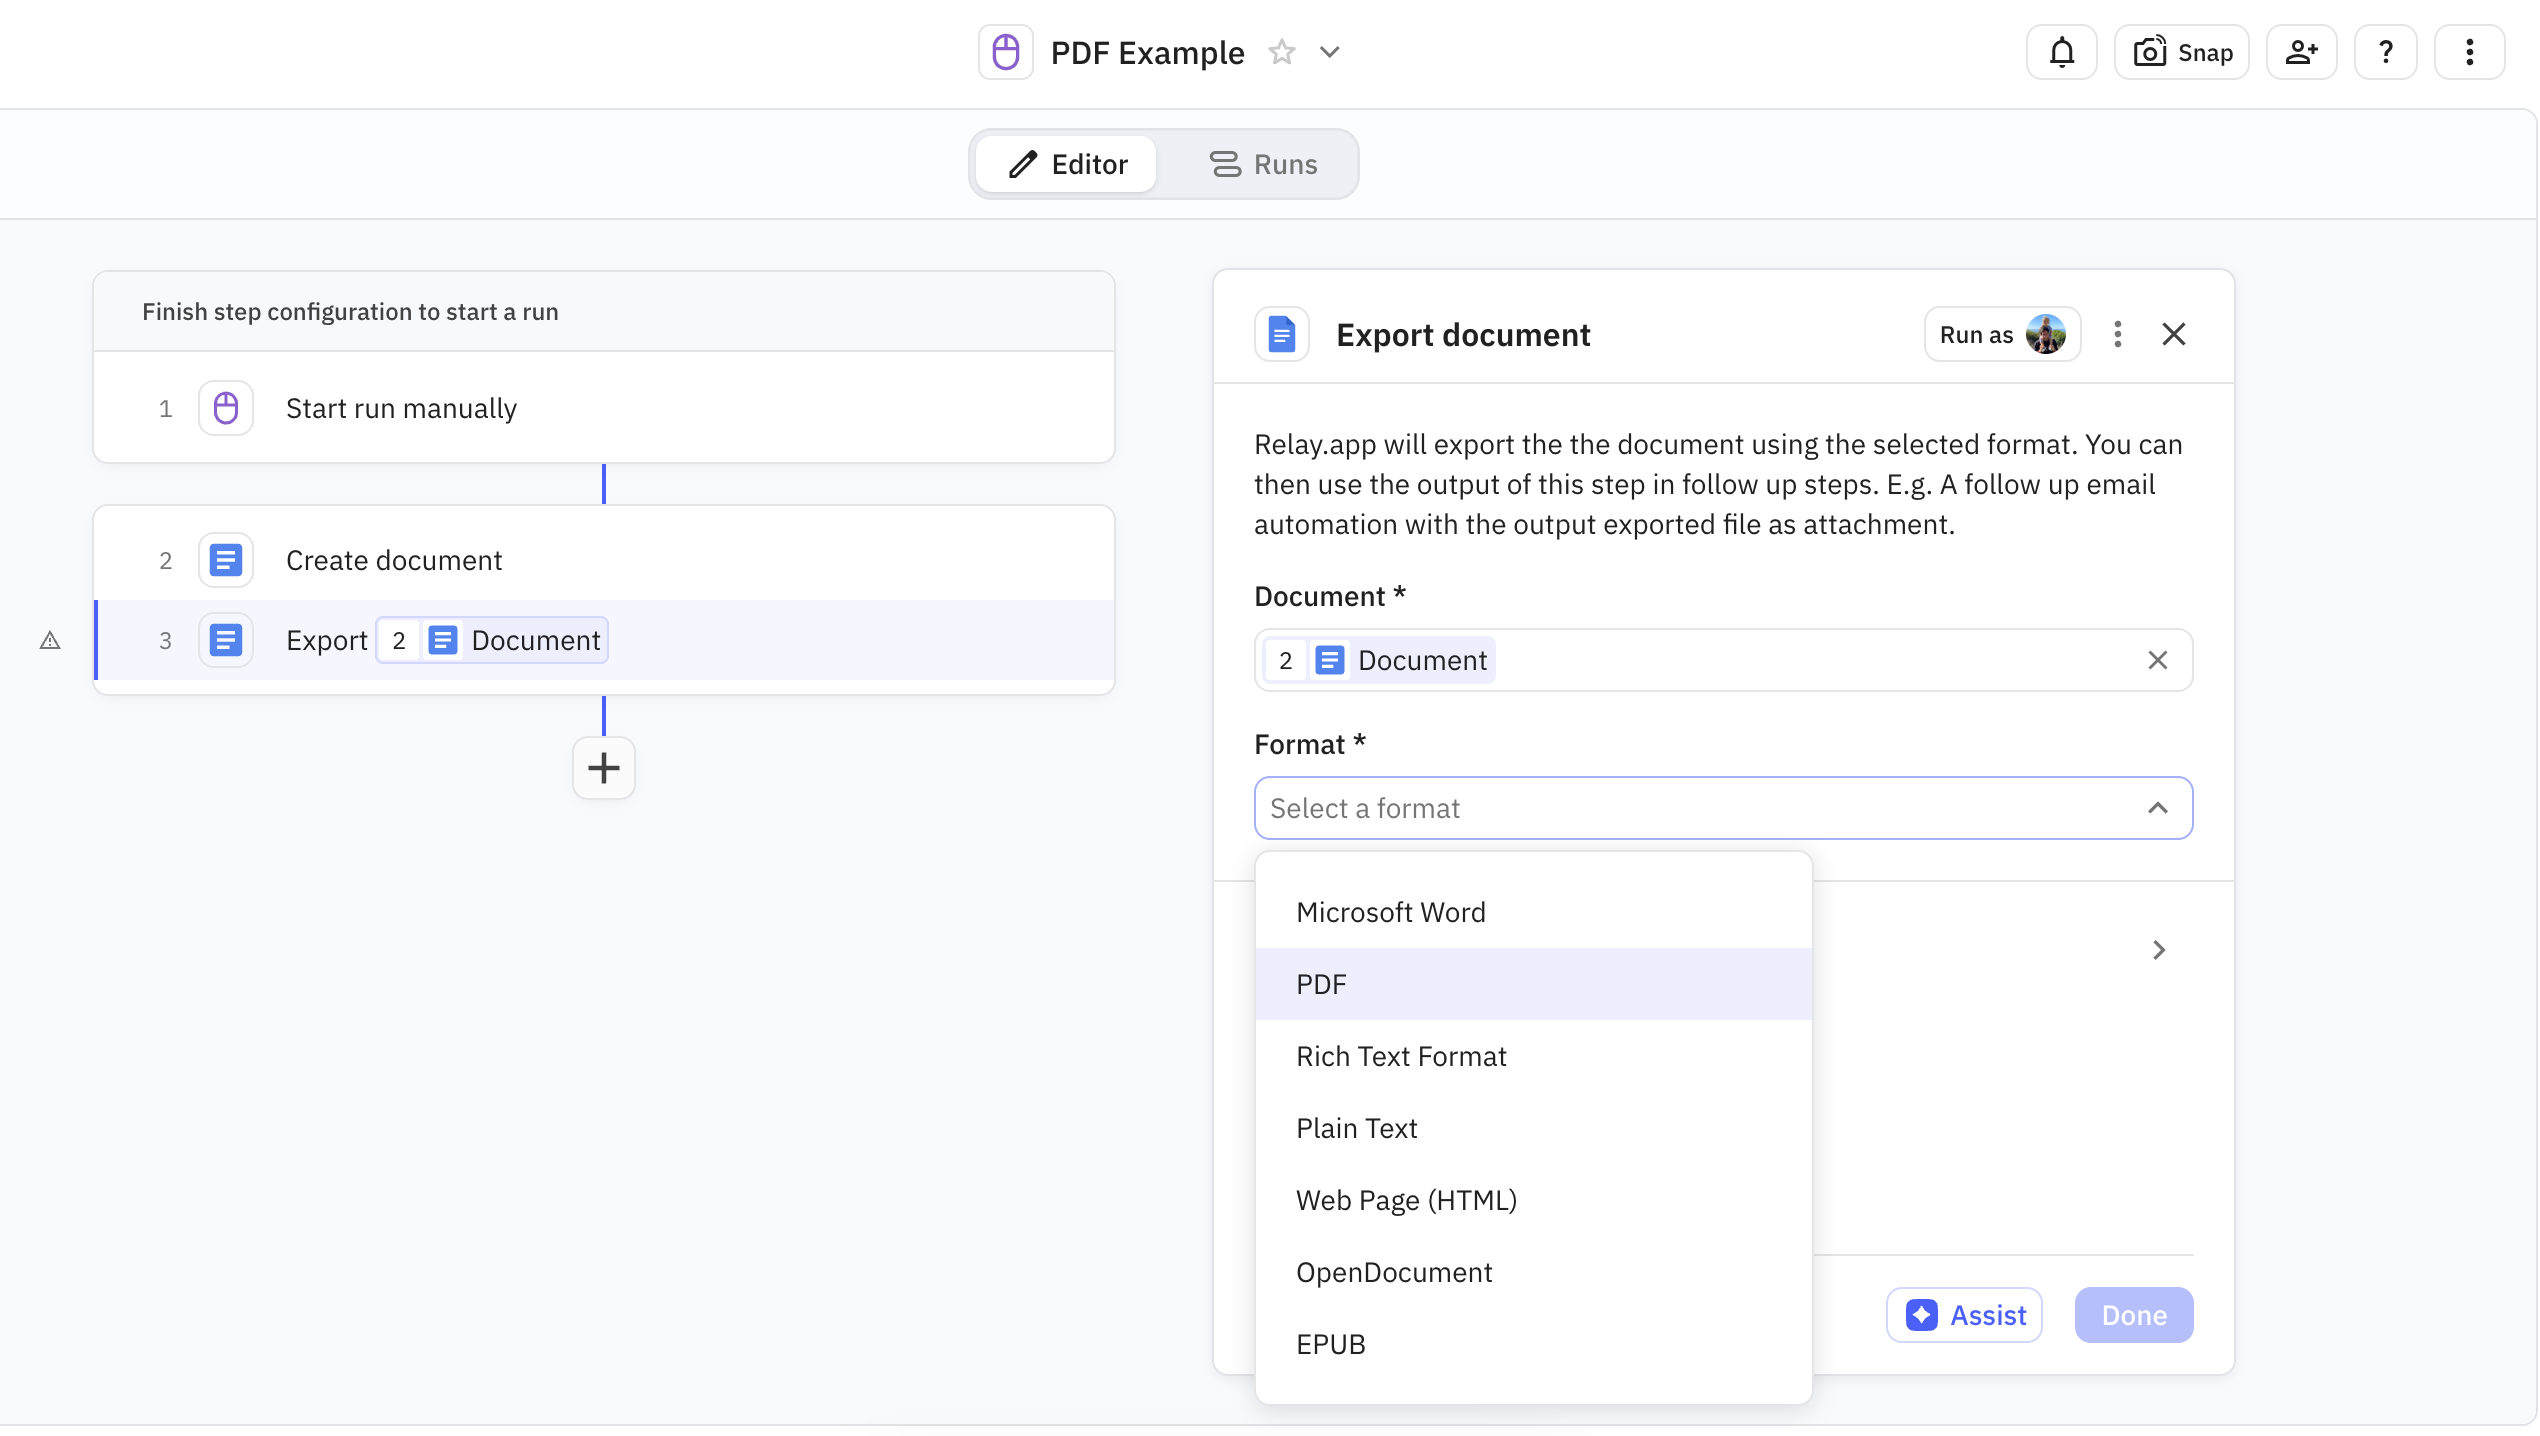Clear the selected Document field
The width and height of the screenshot is (2540, 1436).
pos(2157,660)
